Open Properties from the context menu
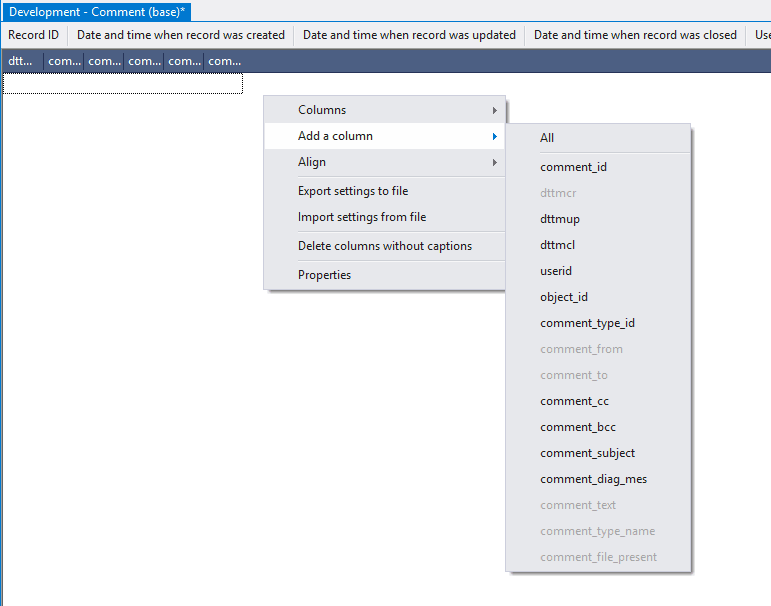This screenshot has width=771, height=606. point(324,275)
